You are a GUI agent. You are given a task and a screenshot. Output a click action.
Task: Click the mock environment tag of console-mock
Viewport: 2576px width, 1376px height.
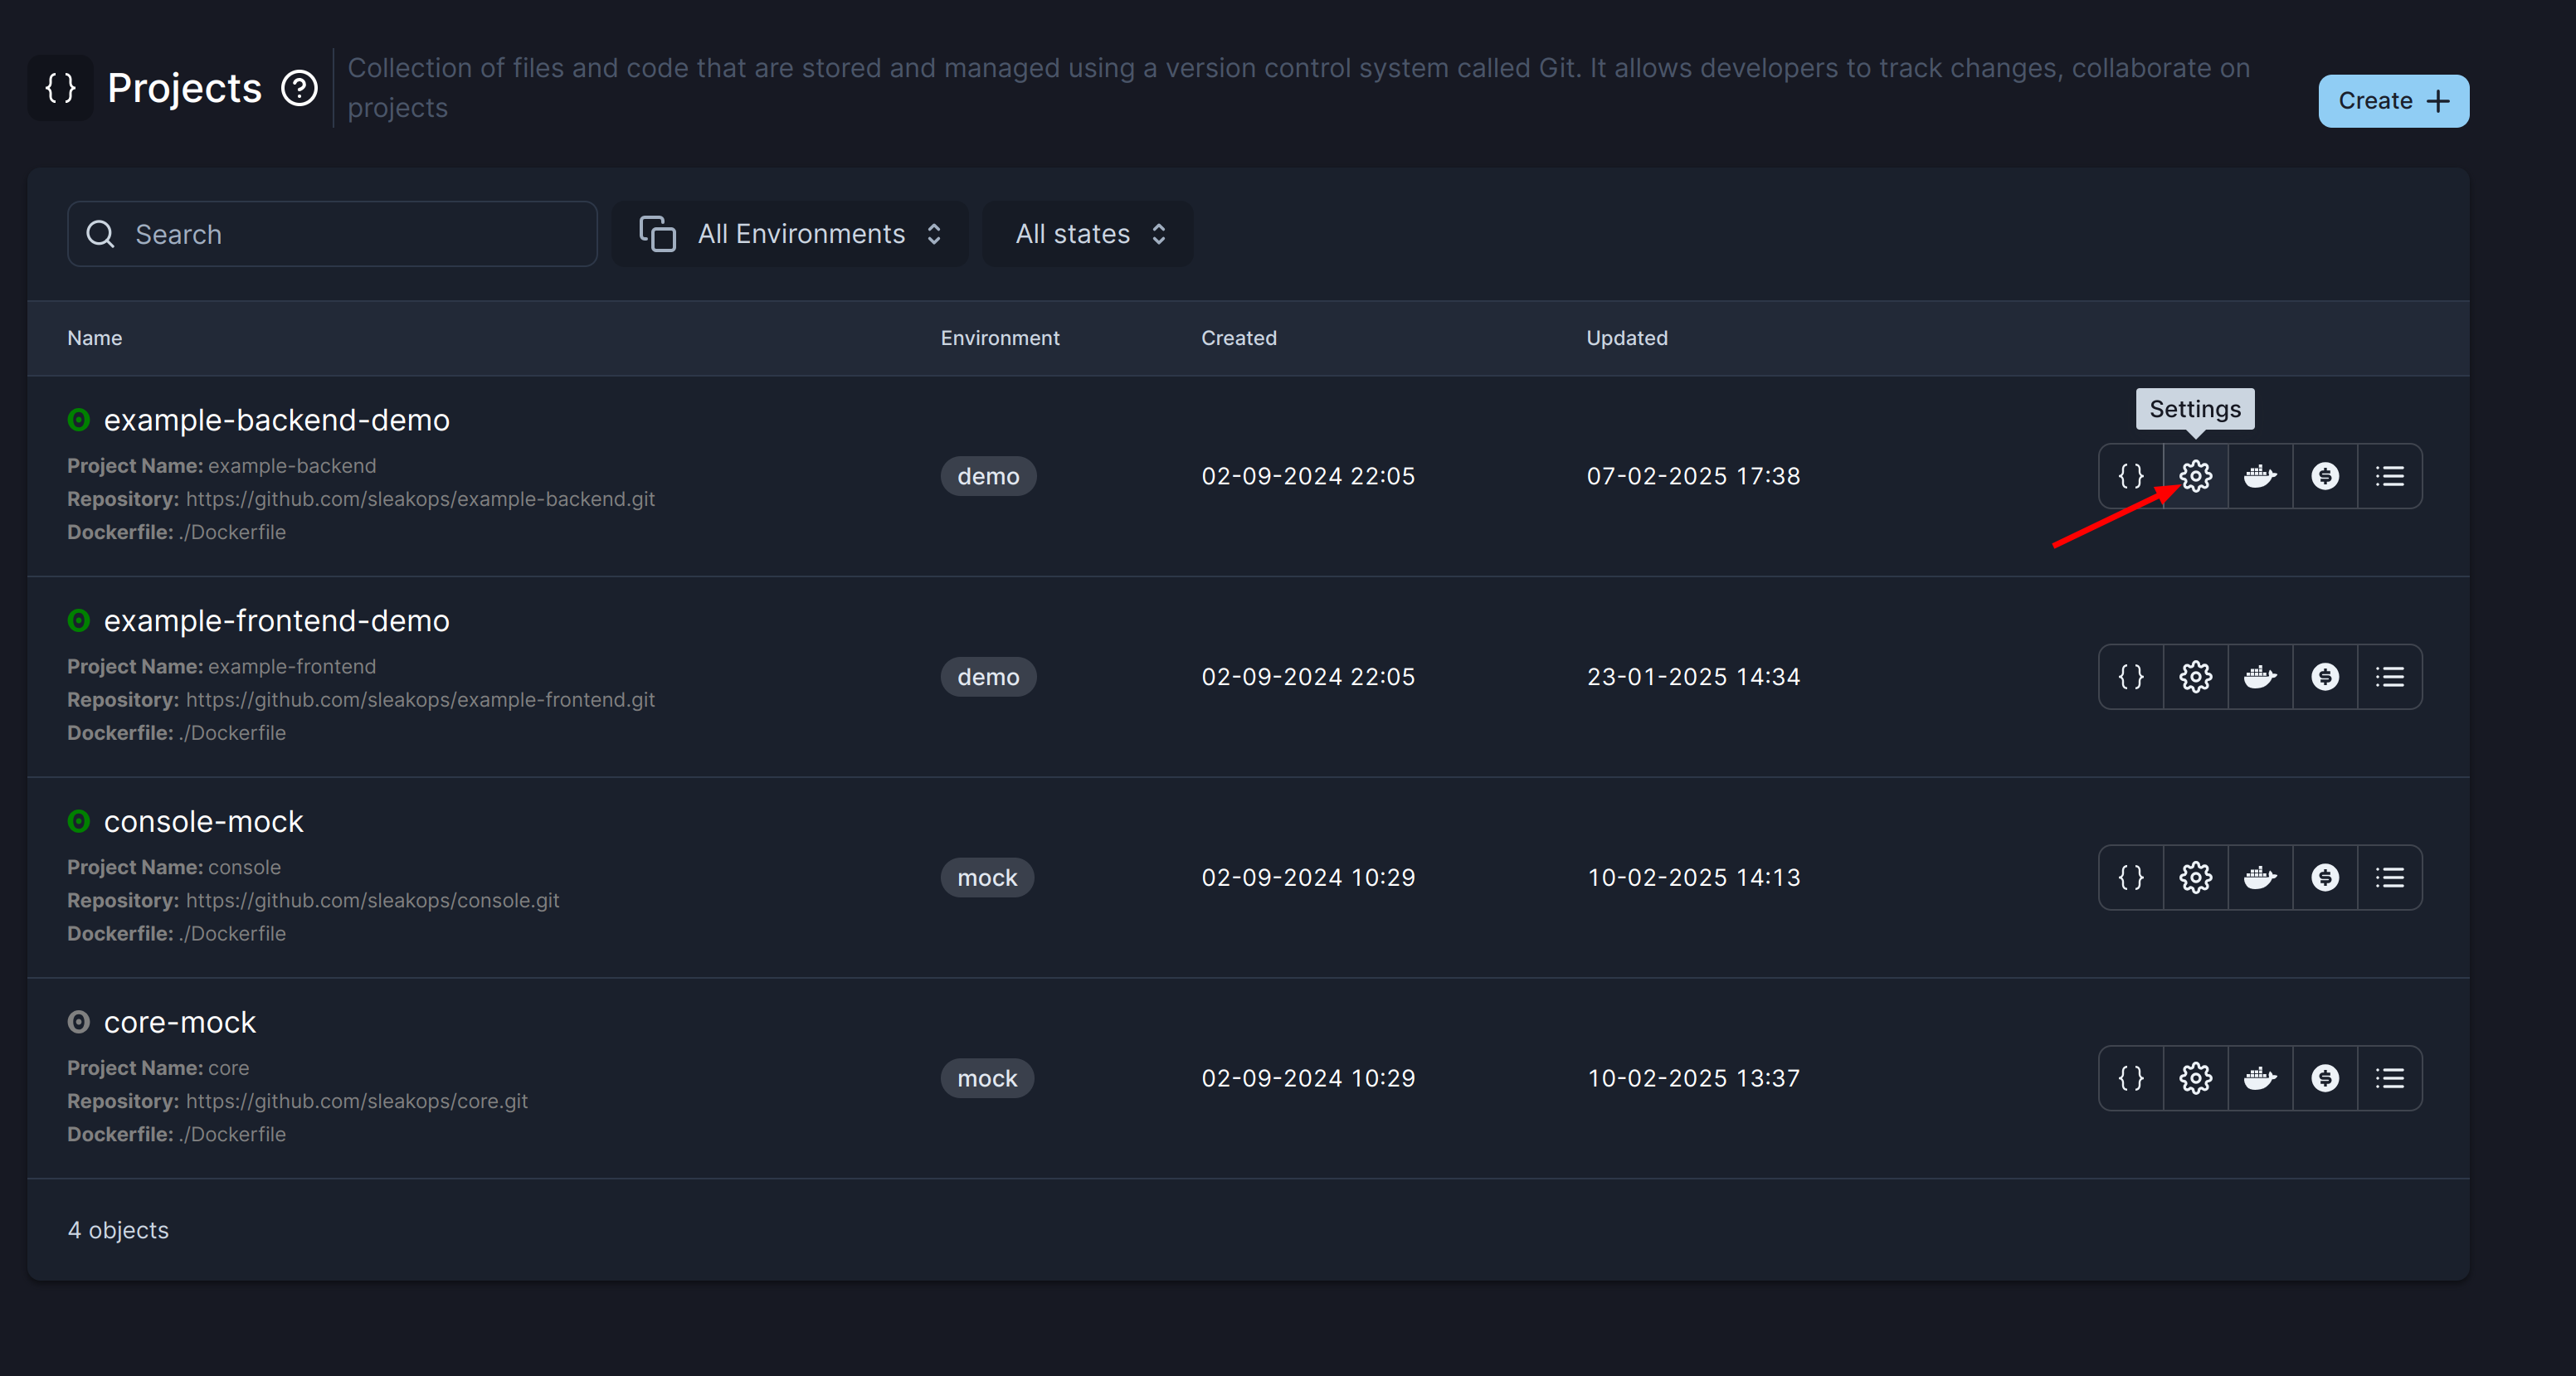[987, 877]
